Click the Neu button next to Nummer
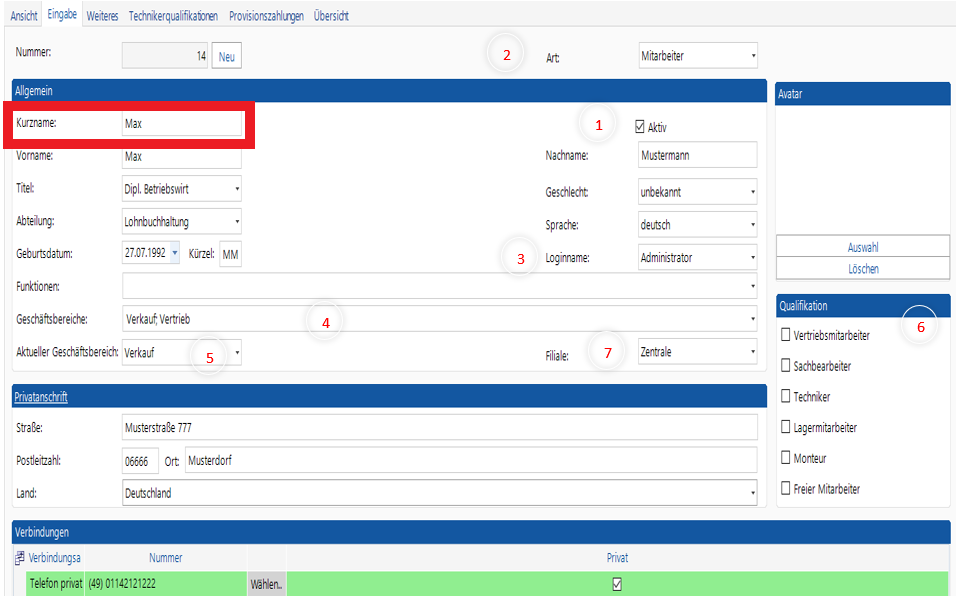The width and height of the screenshot is (957, 597). point(227,56)
